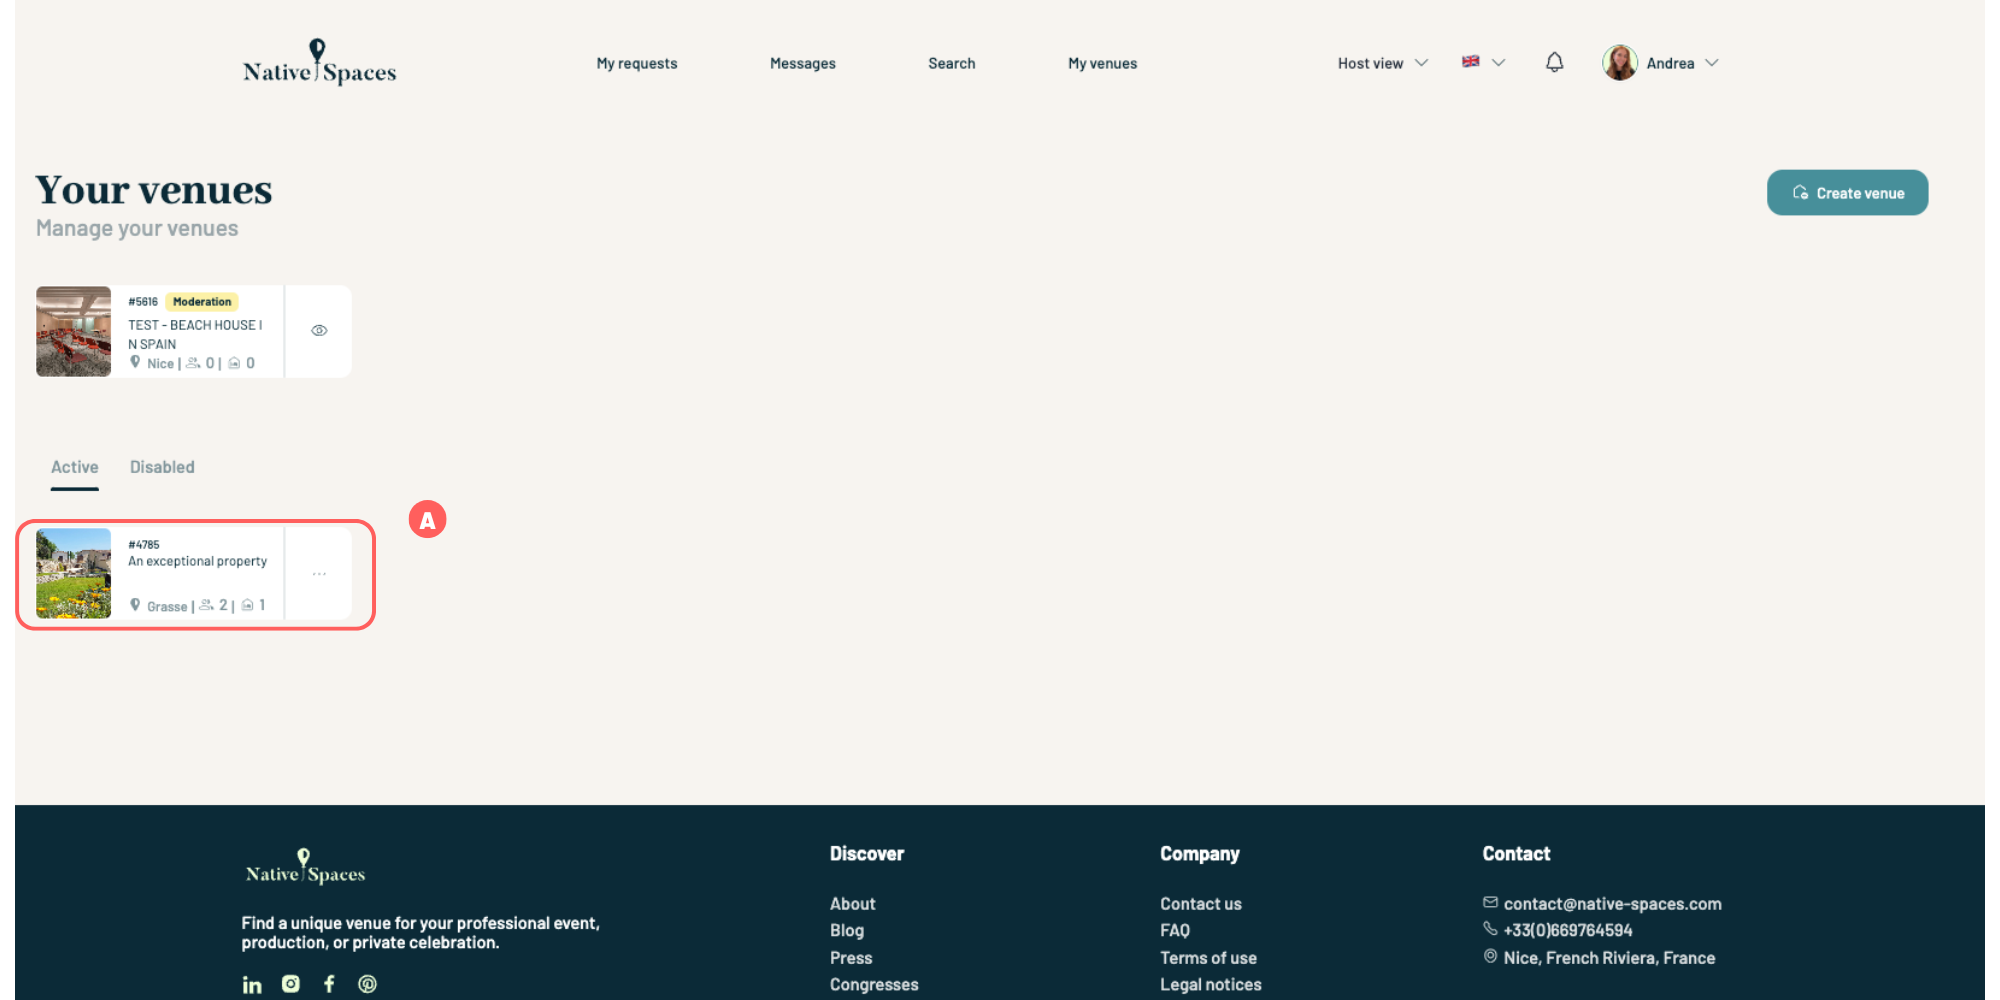Click Andrea's profile avatar
The image size is (2000, 1000).
[1619, 63]
